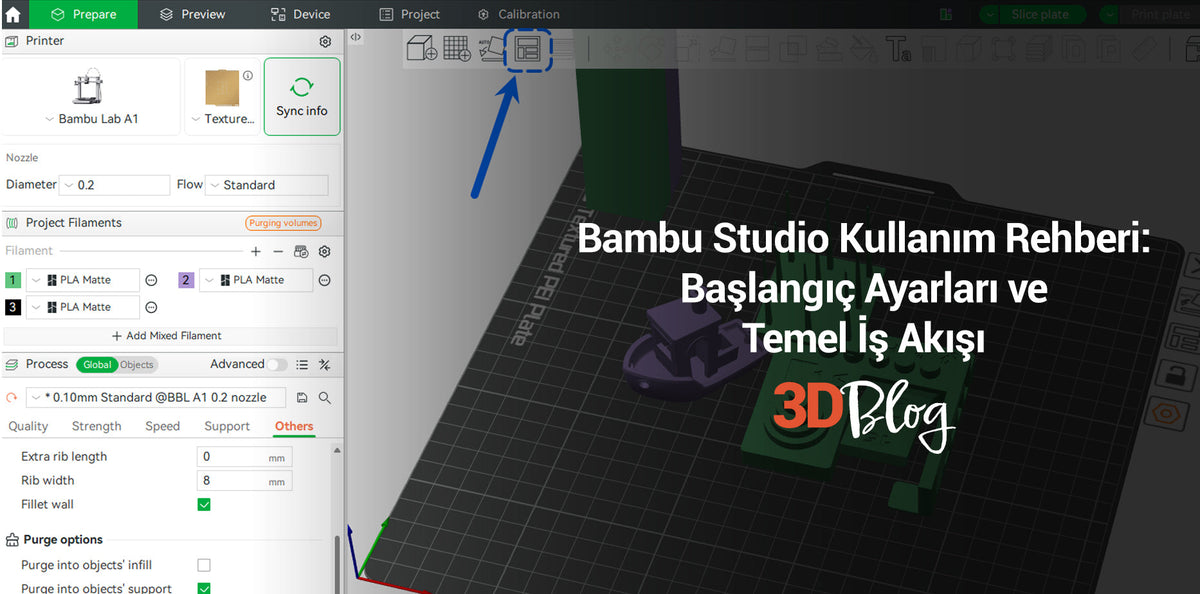
Task: Click the green filament 1 color swatch
Action: [x=13, y=280]
